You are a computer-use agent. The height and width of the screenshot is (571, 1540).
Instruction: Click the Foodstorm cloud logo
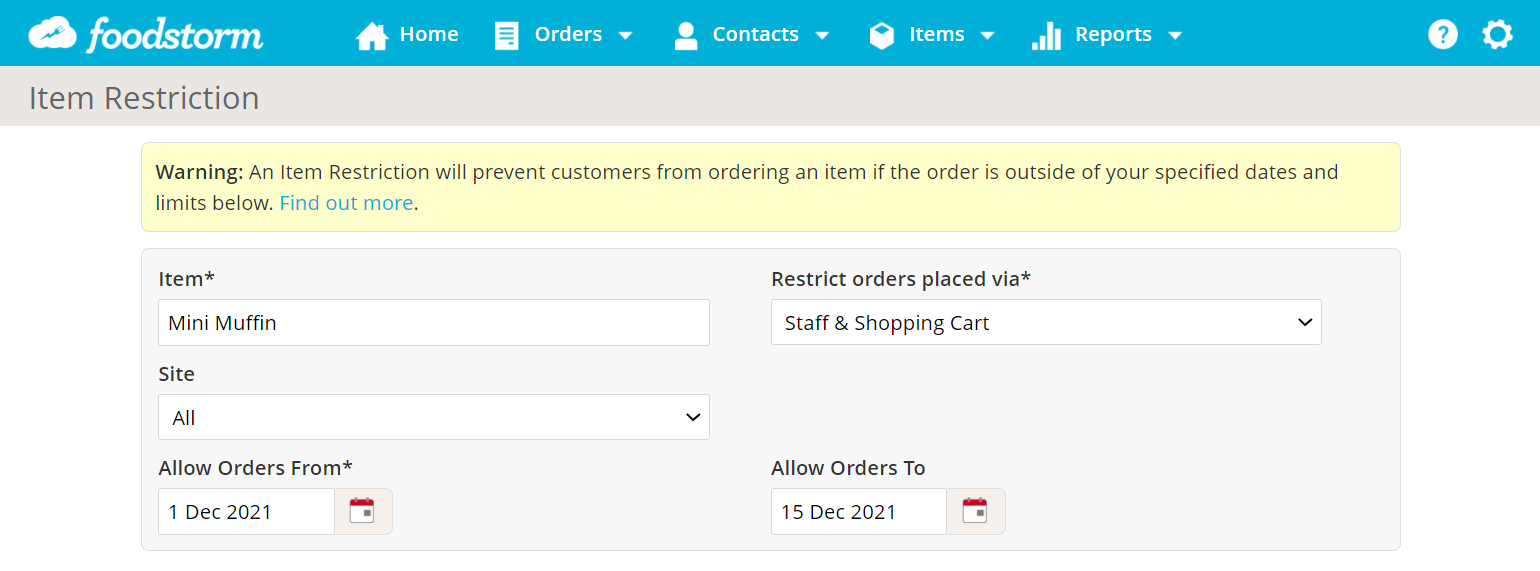(52, 34)
